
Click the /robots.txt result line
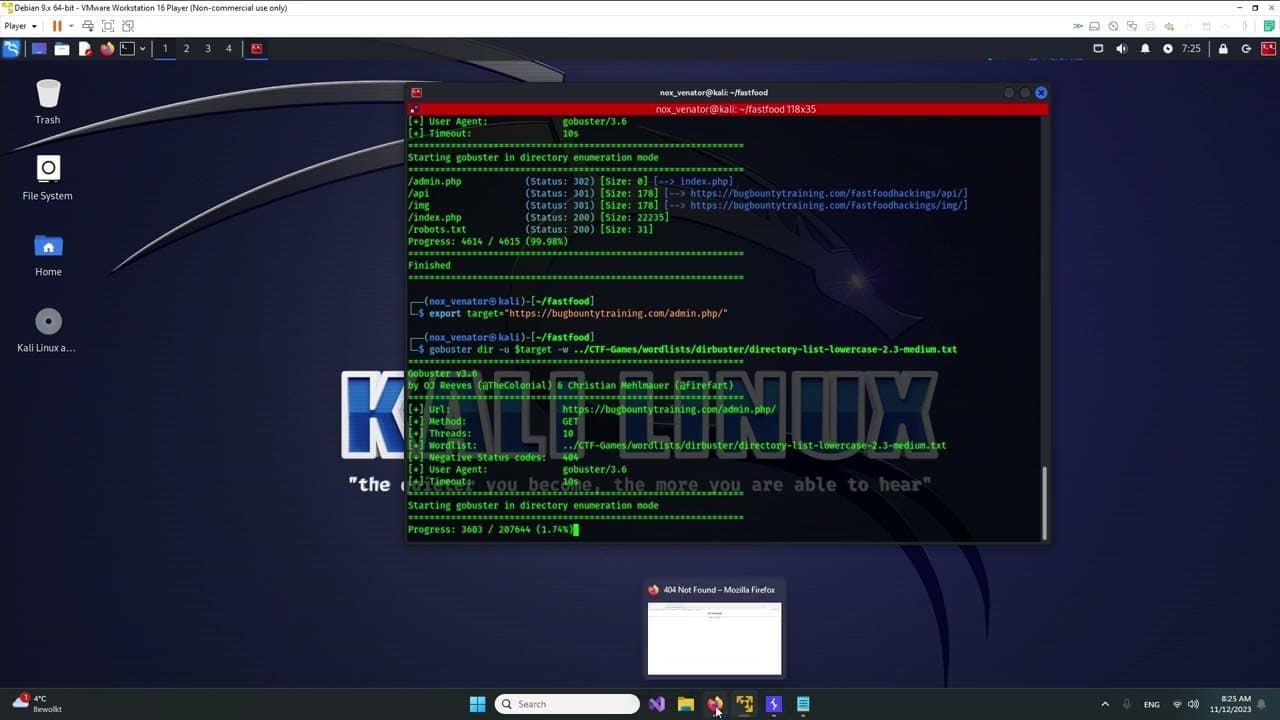530,229
